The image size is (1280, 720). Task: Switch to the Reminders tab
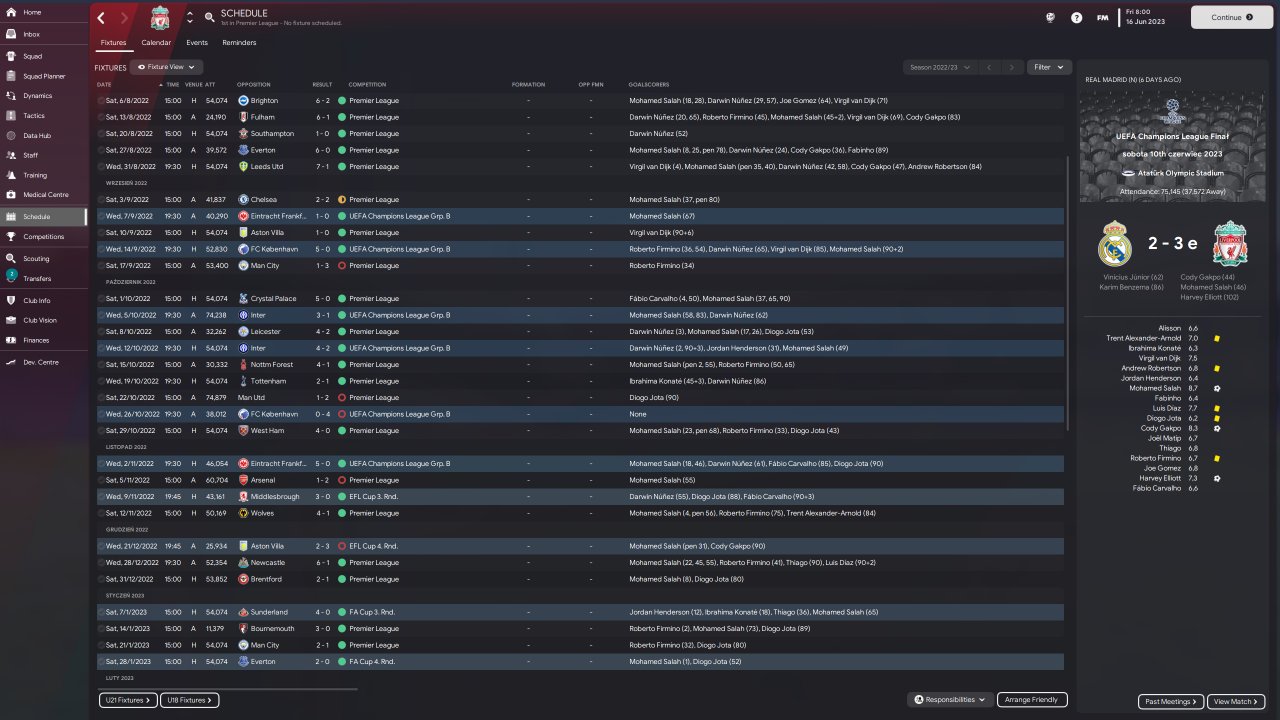point(239,43)
